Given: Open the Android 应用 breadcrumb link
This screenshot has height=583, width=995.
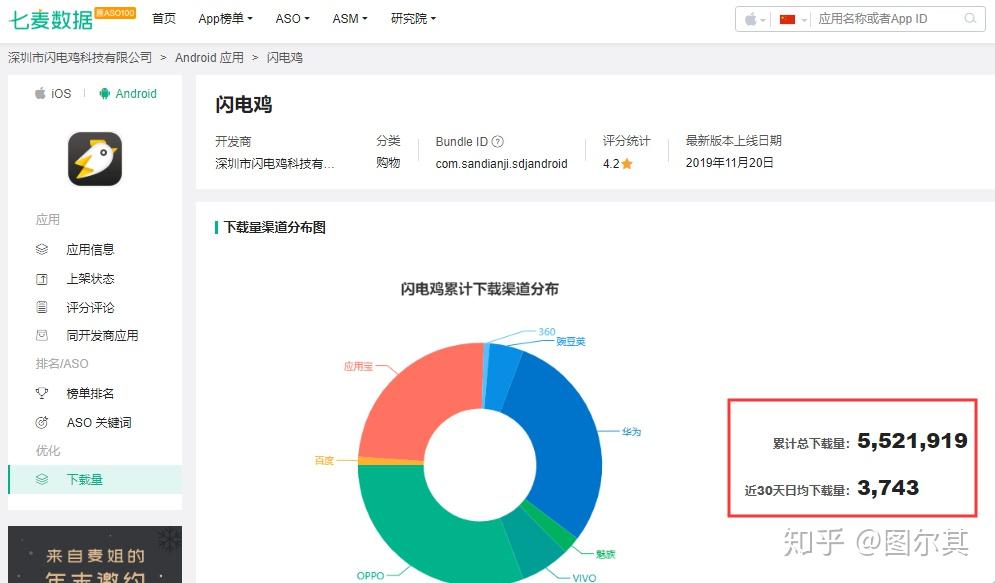Looking at the screenshot, I should [x=209, y=58].
